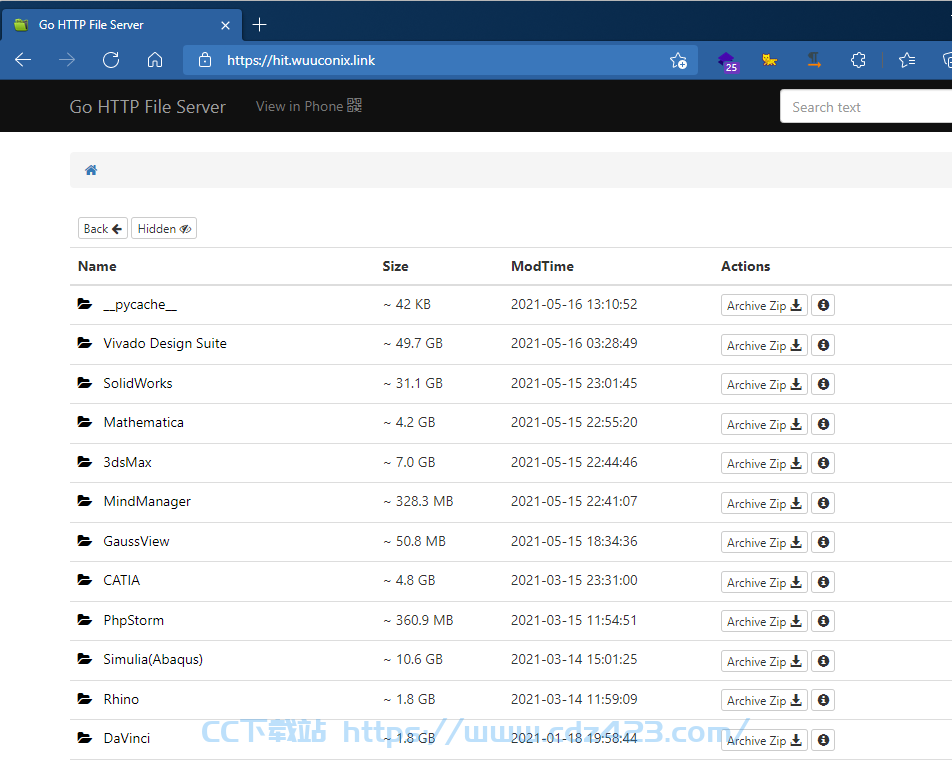Open the PhpStorm folder

tap(134, 620)
